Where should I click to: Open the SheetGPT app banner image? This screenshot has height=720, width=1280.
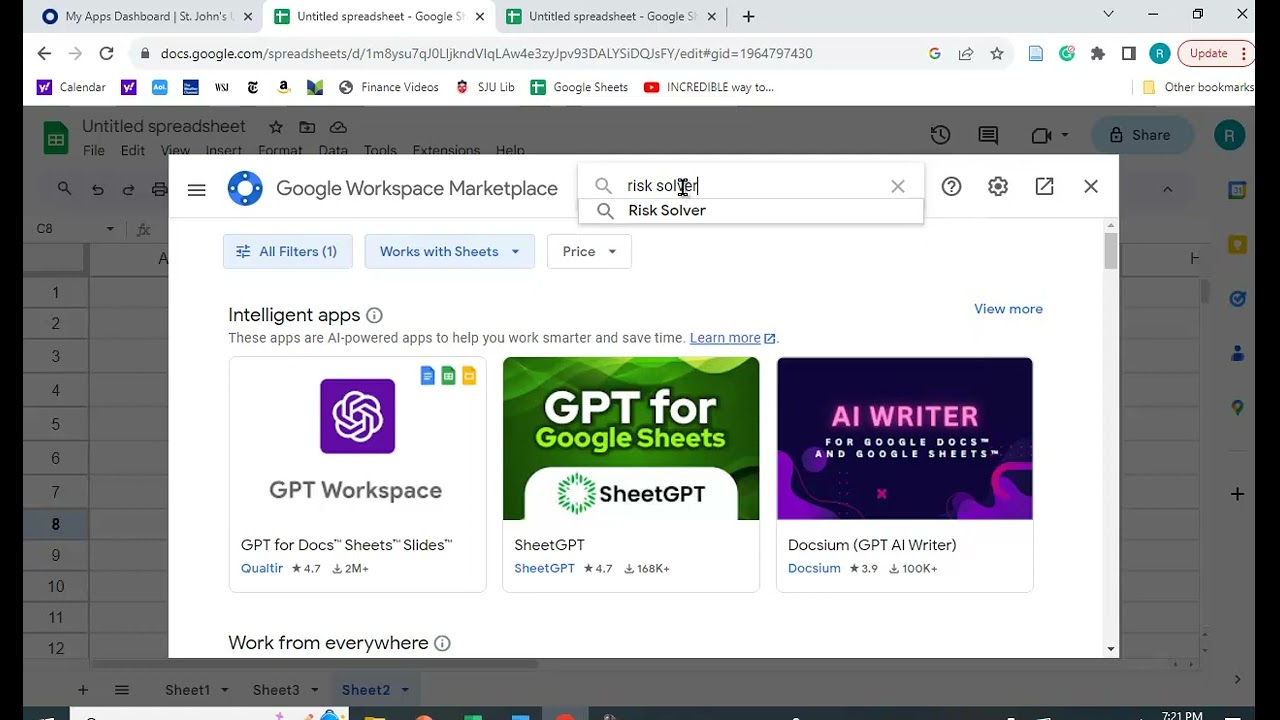click(x=631, y=439)
